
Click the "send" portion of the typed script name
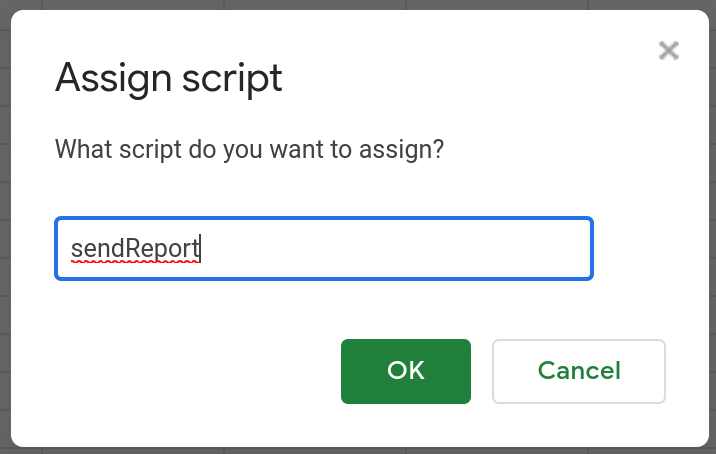click(97, 249)
